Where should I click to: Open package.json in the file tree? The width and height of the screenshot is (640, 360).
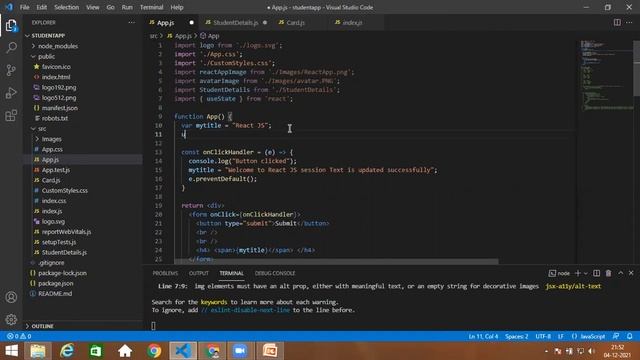[56, 283]
